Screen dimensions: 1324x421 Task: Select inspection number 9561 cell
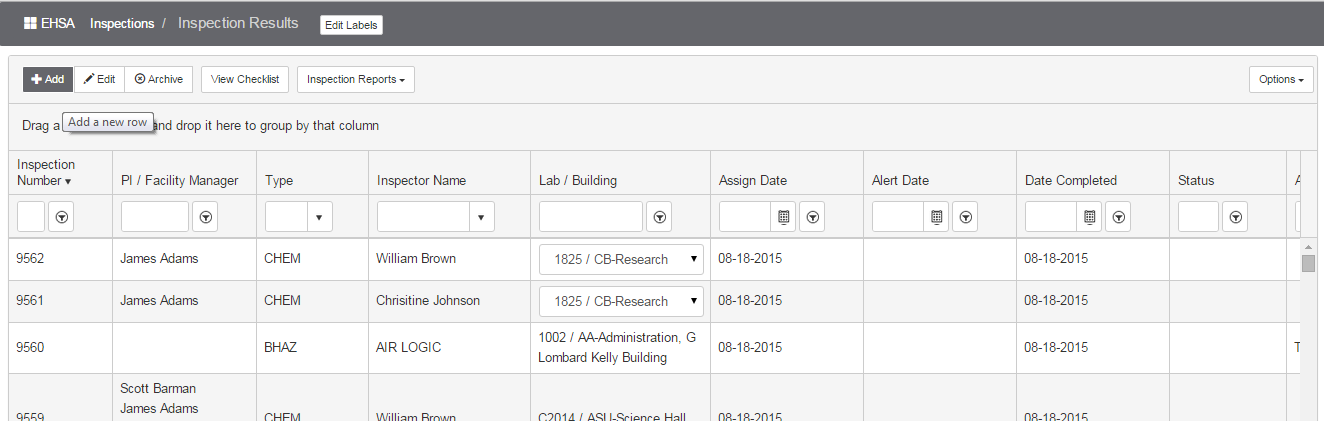59,301
